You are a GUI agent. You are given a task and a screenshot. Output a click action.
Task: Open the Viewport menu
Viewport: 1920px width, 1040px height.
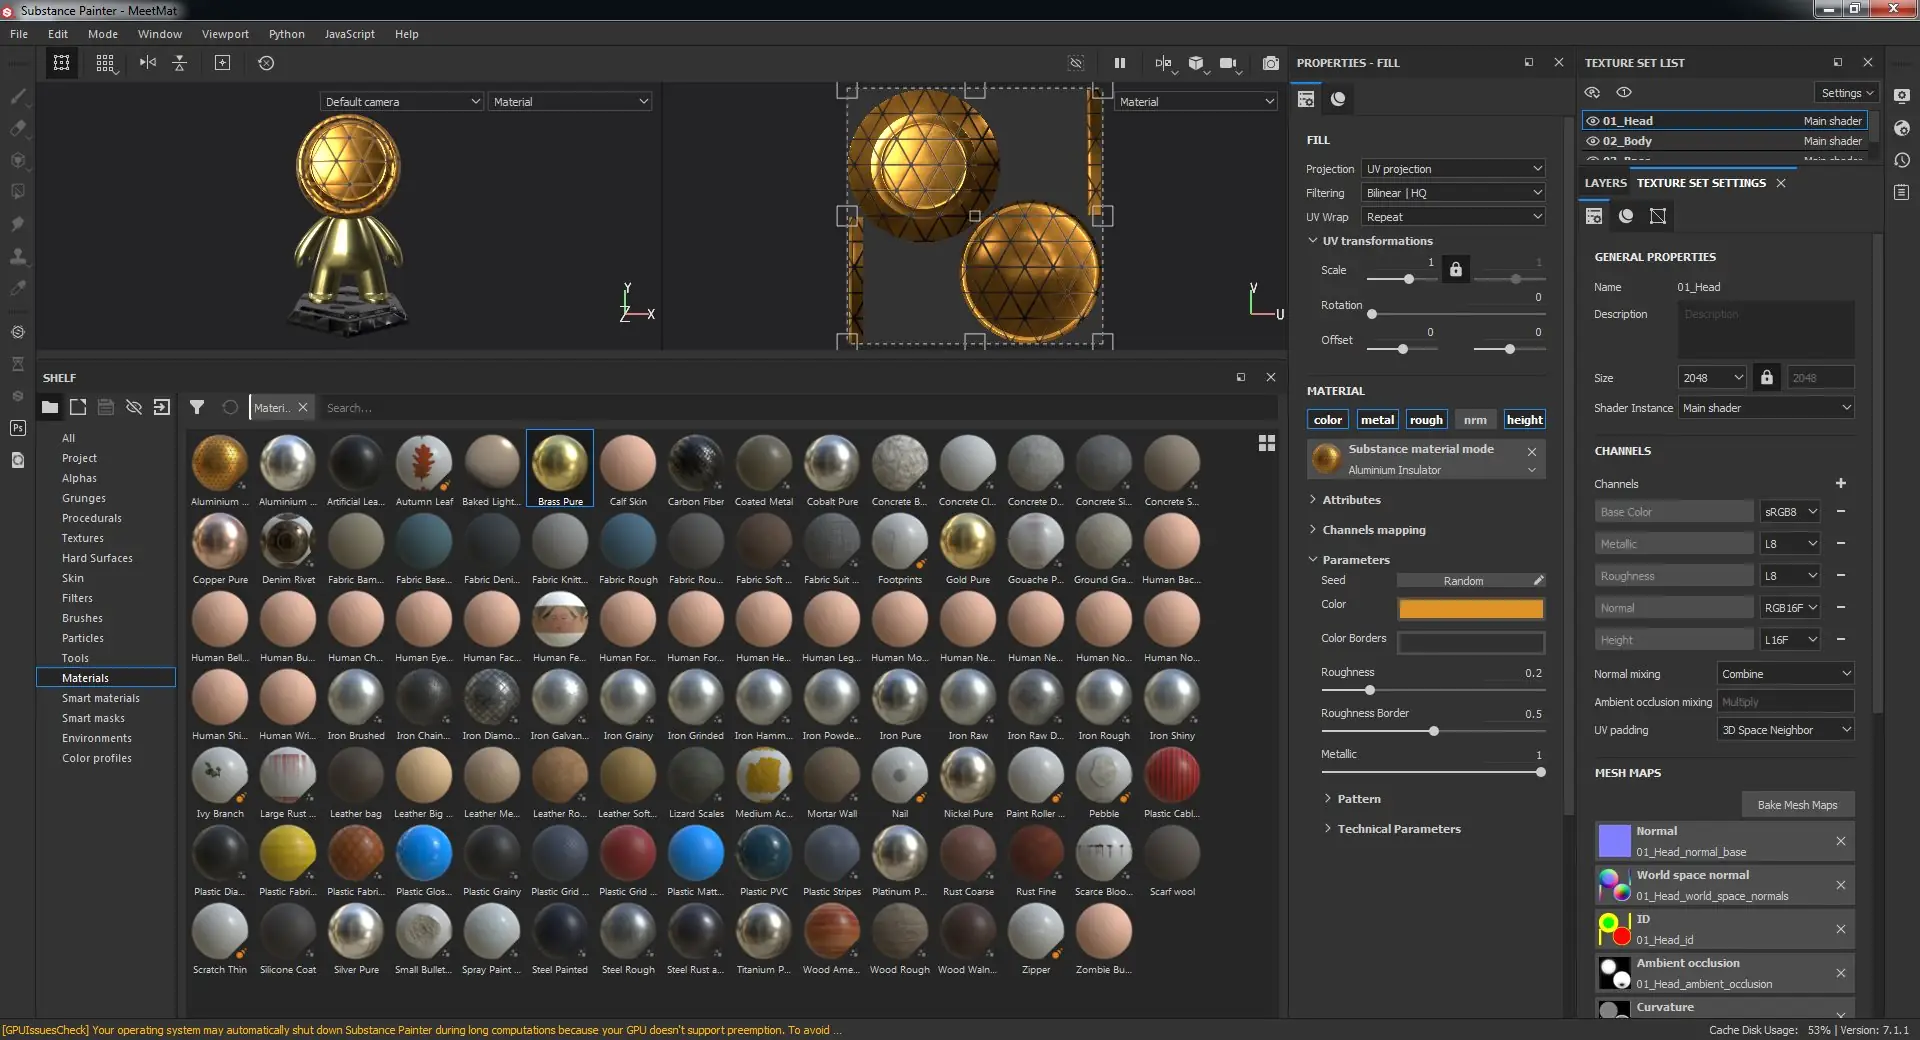(x=225, y=34)
